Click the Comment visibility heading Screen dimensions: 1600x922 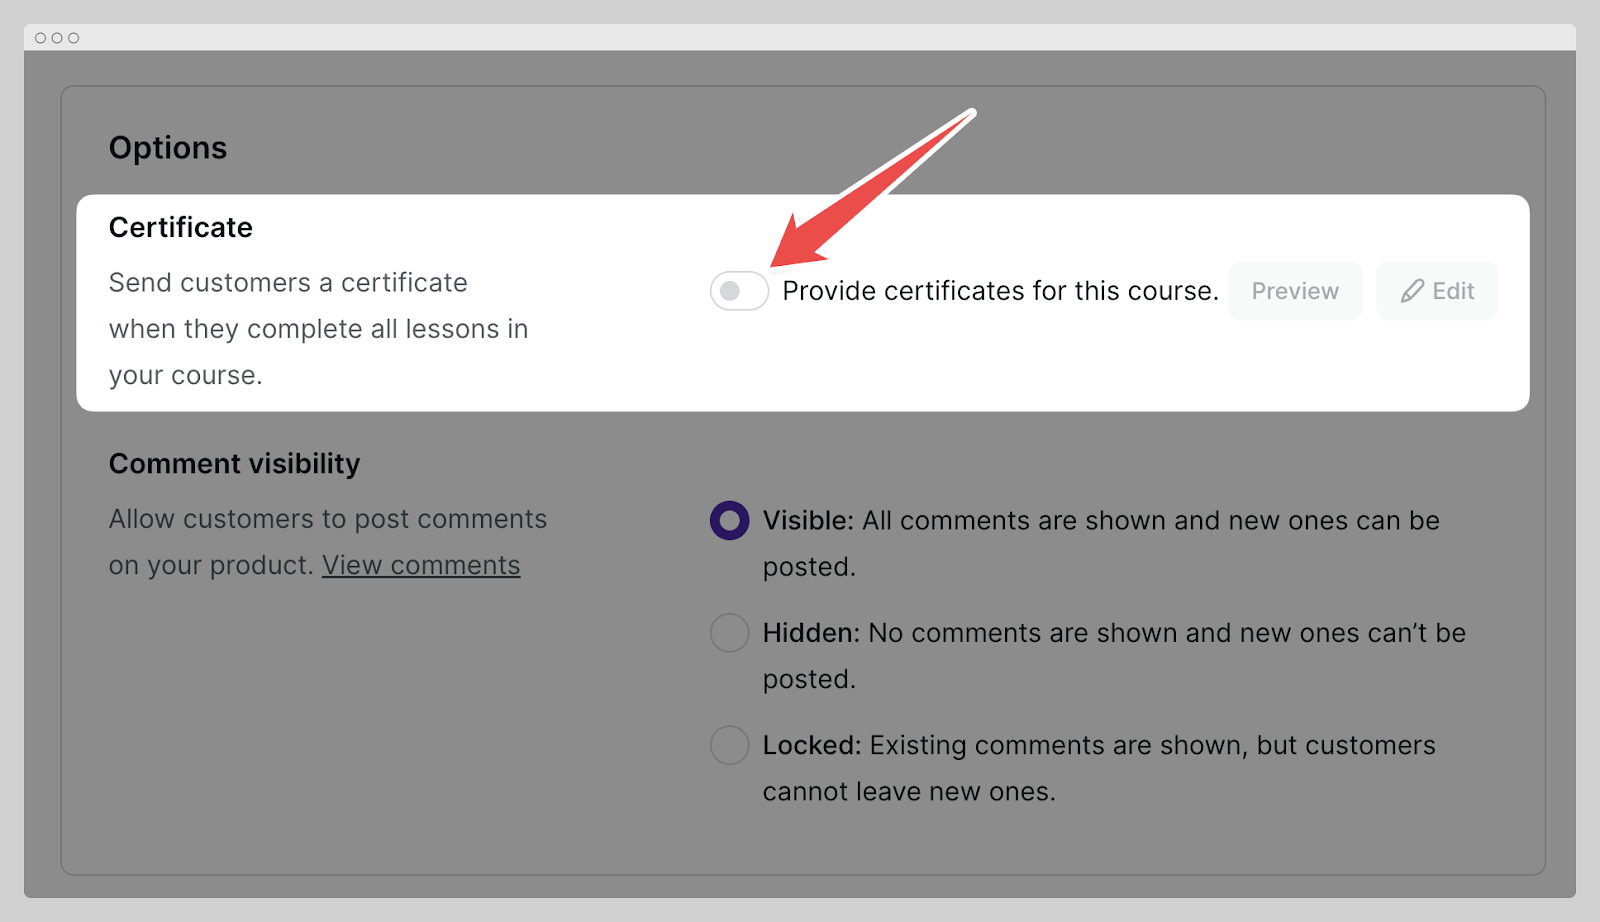[234, 464]
